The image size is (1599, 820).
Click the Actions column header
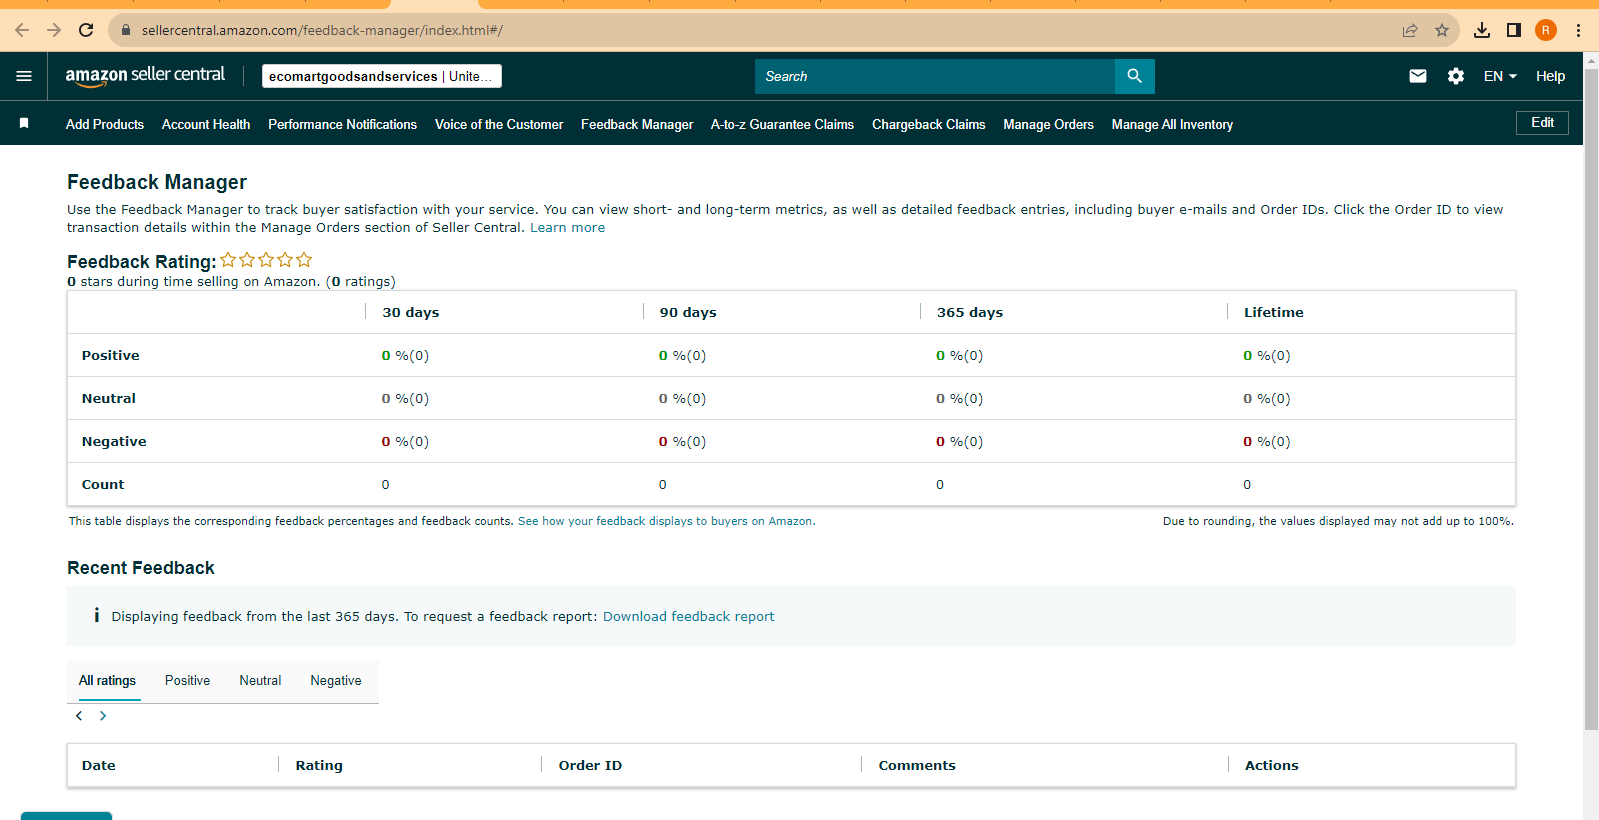[x=1271, y=765]
